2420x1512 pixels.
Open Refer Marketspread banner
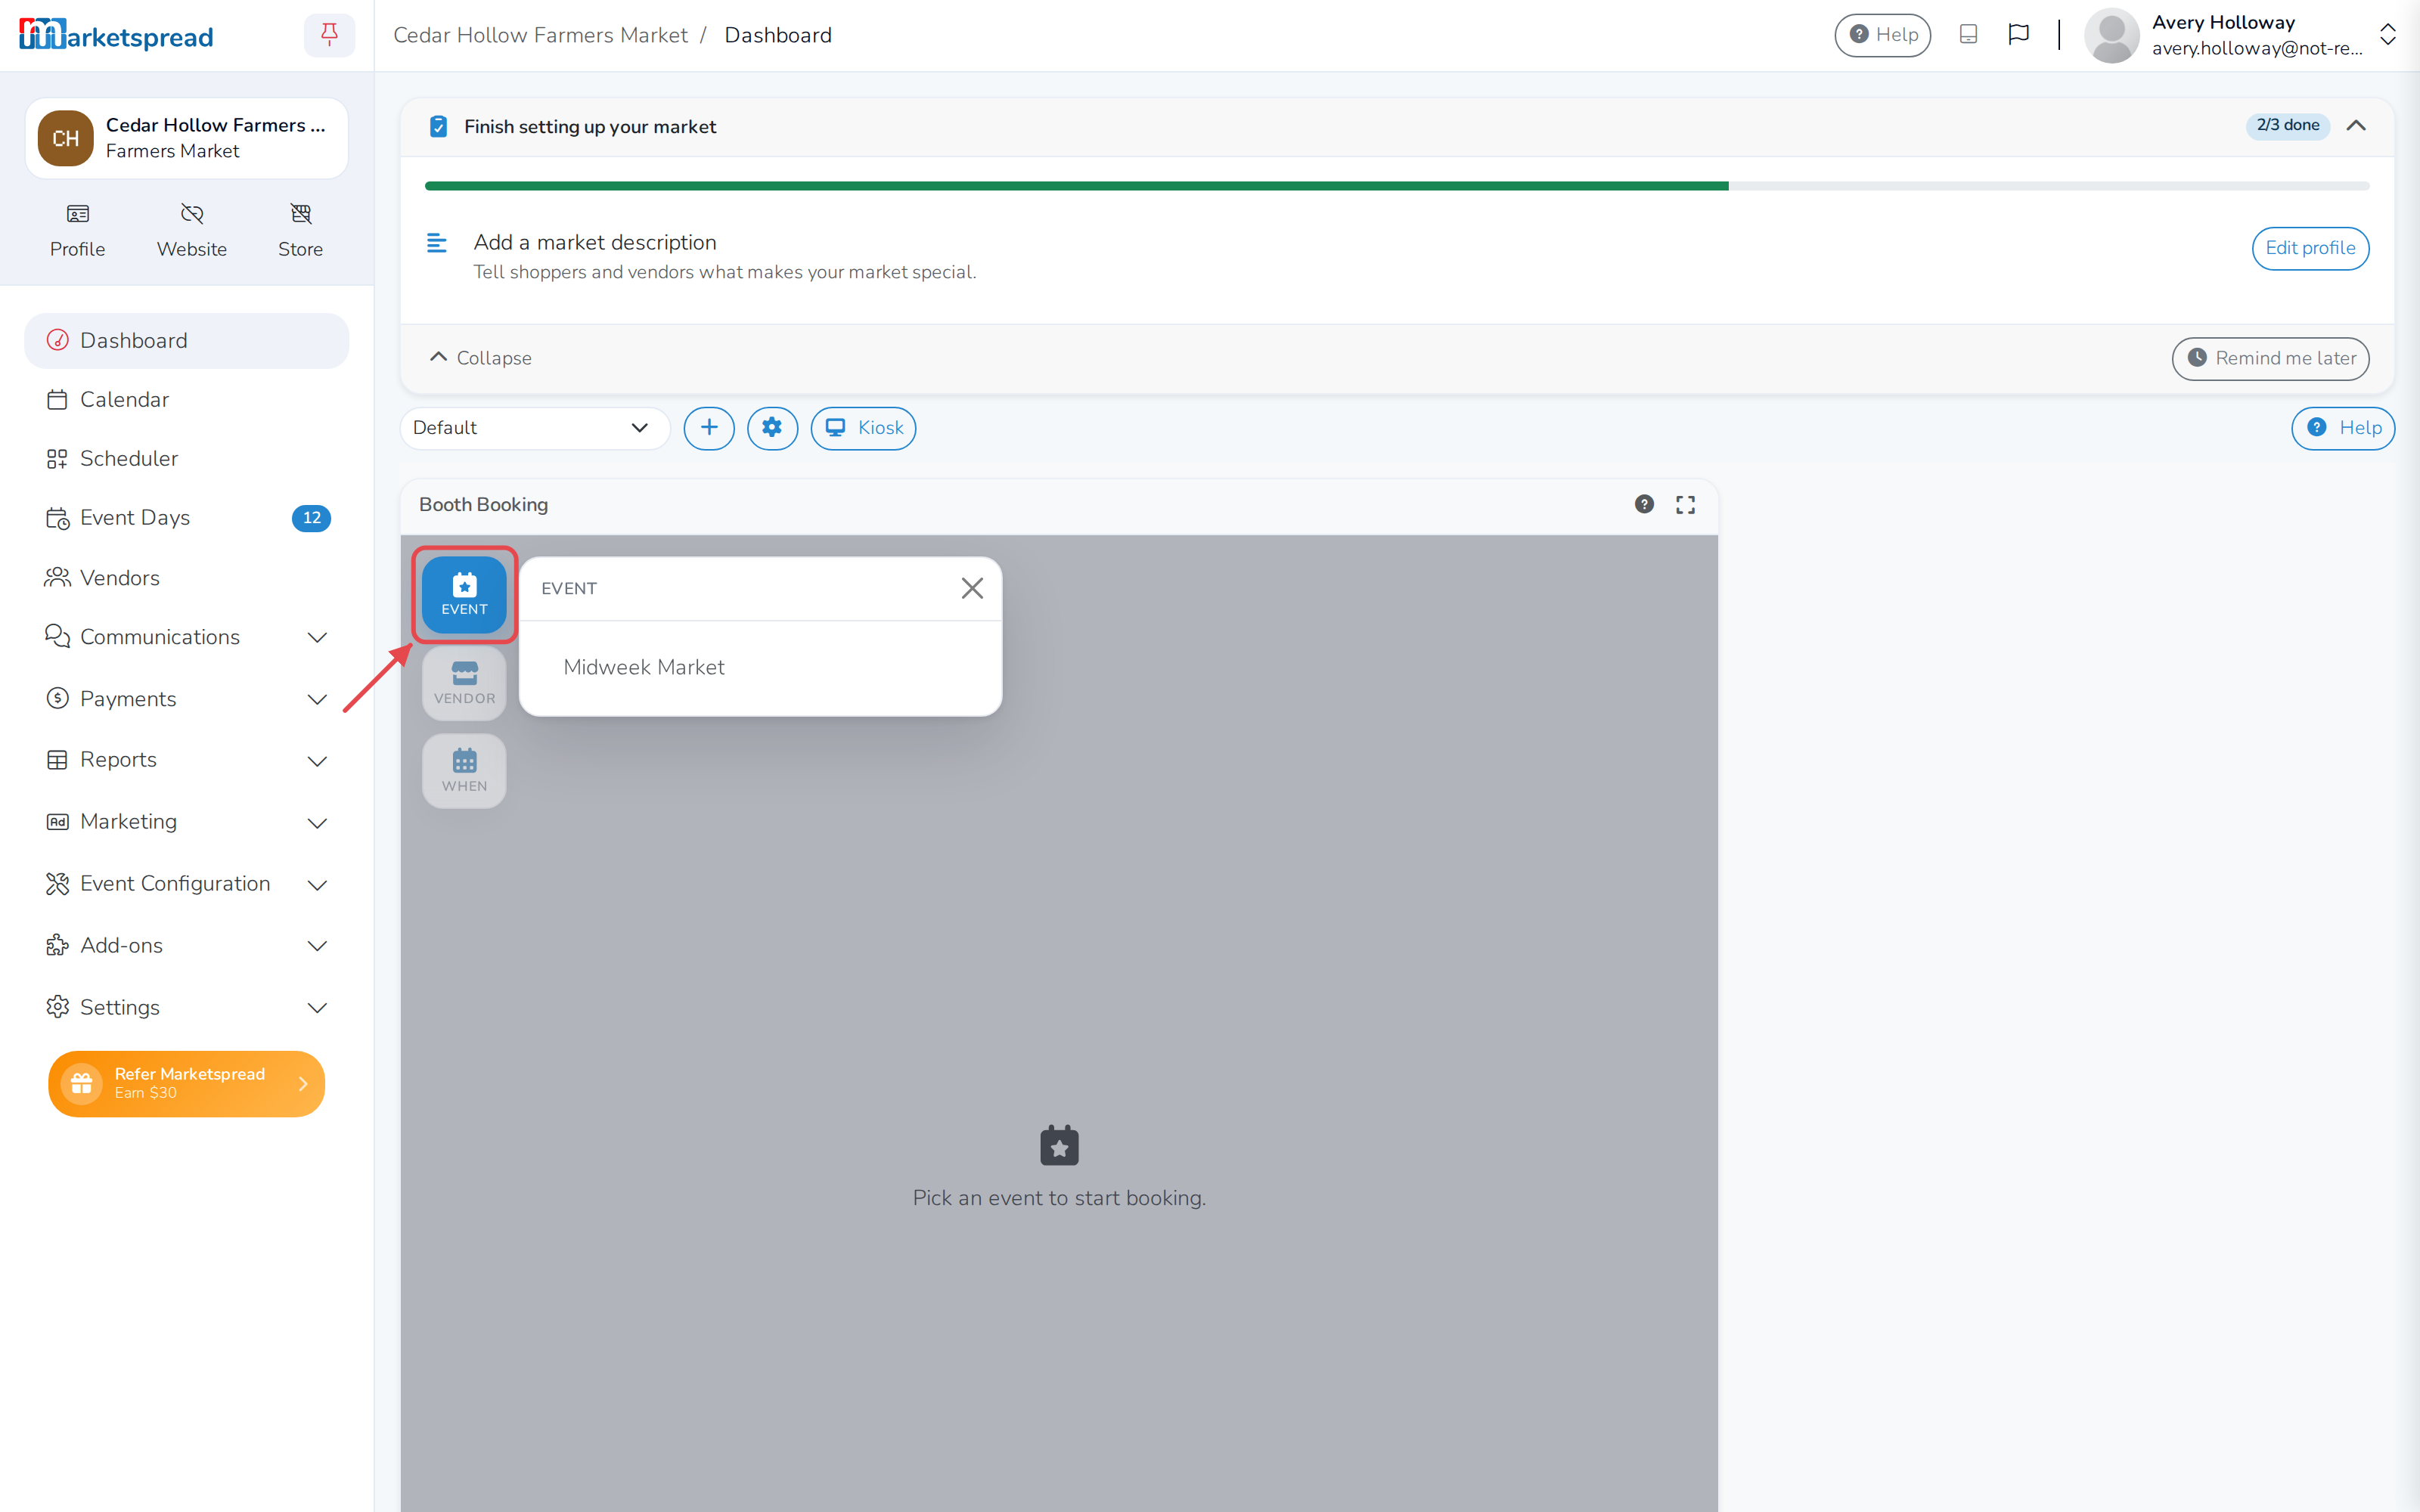coord(186,1083)
